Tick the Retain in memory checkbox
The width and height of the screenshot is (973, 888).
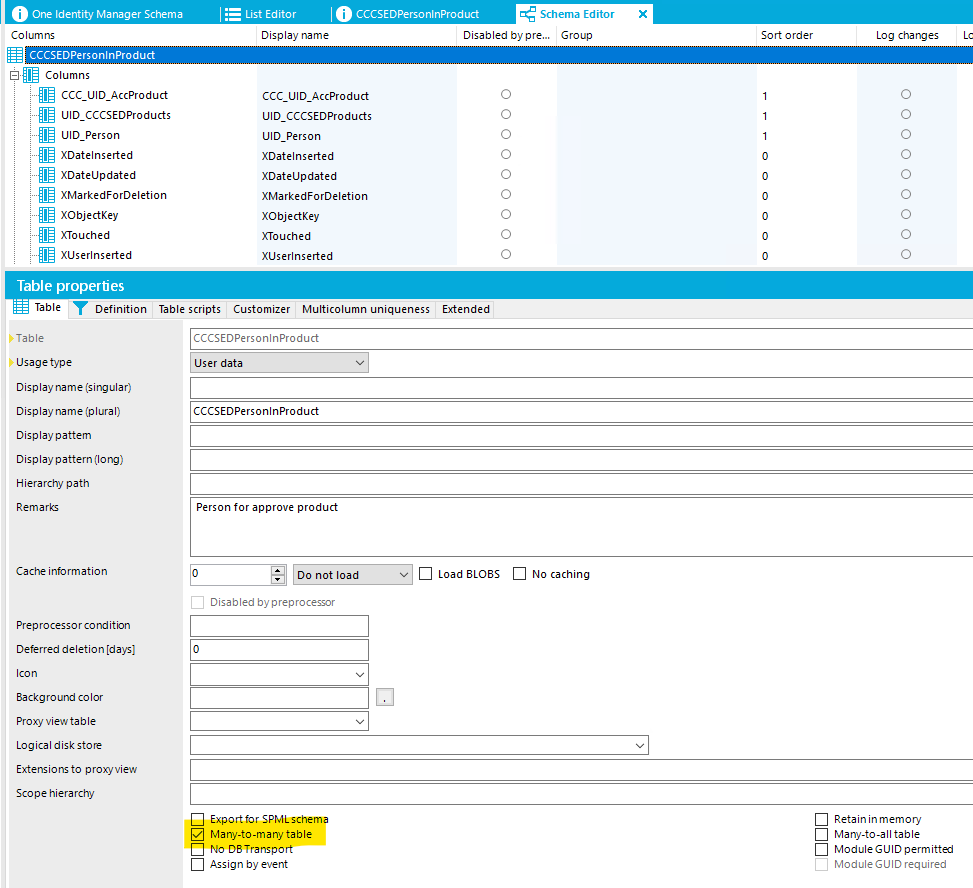click(x=822, y=819)
